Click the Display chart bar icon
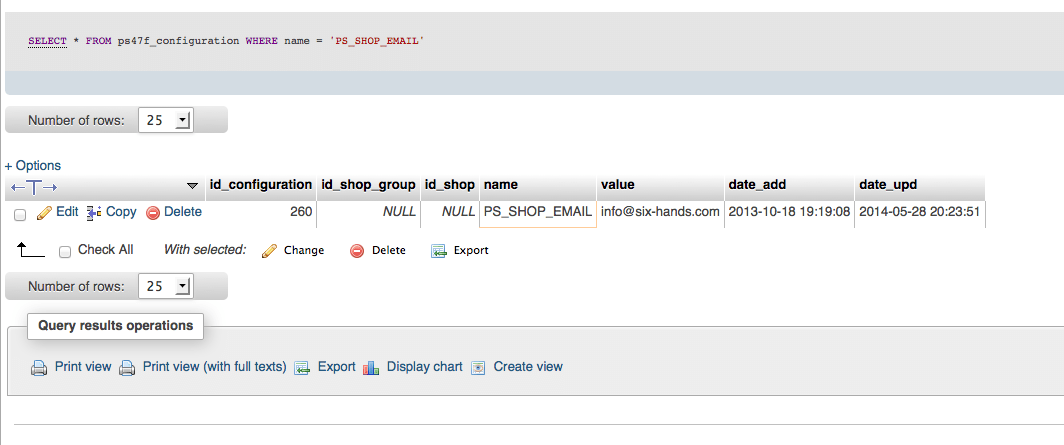This screenshot has height=445, width=1064. [x=370, y=368]
